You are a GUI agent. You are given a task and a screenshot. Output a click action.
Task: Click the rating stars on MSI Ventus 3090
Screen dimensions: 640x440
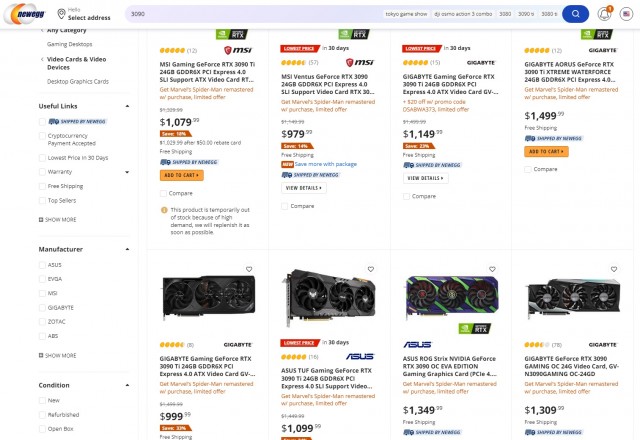tap(293, 62)
